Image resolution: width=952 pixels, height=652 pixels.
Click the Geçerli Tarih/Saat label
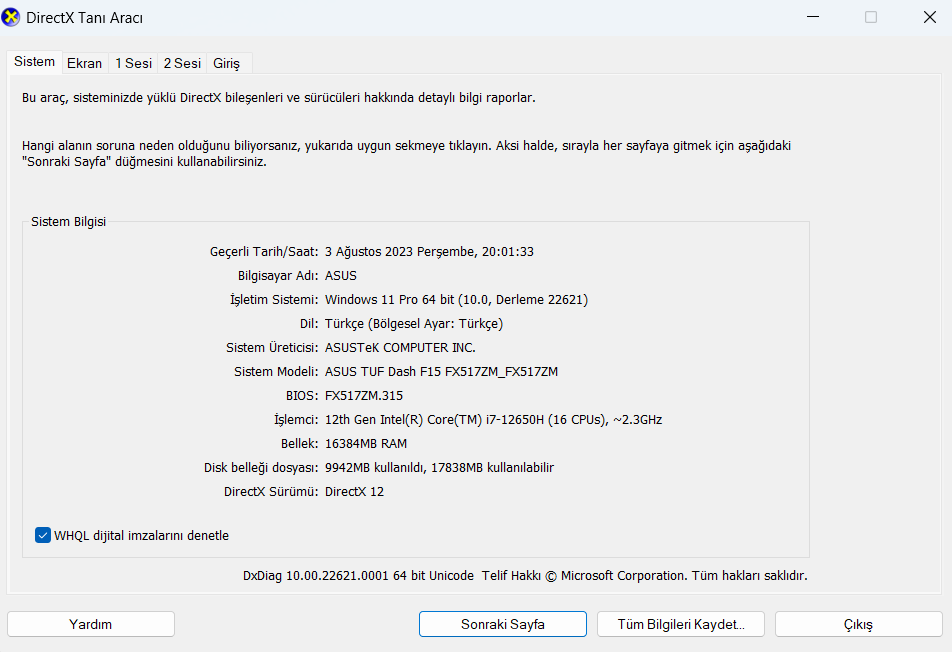[x=264, y=251]
